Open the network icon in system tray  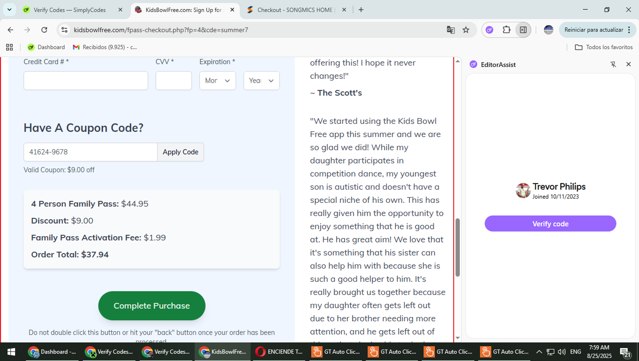[x=551, y=352]
